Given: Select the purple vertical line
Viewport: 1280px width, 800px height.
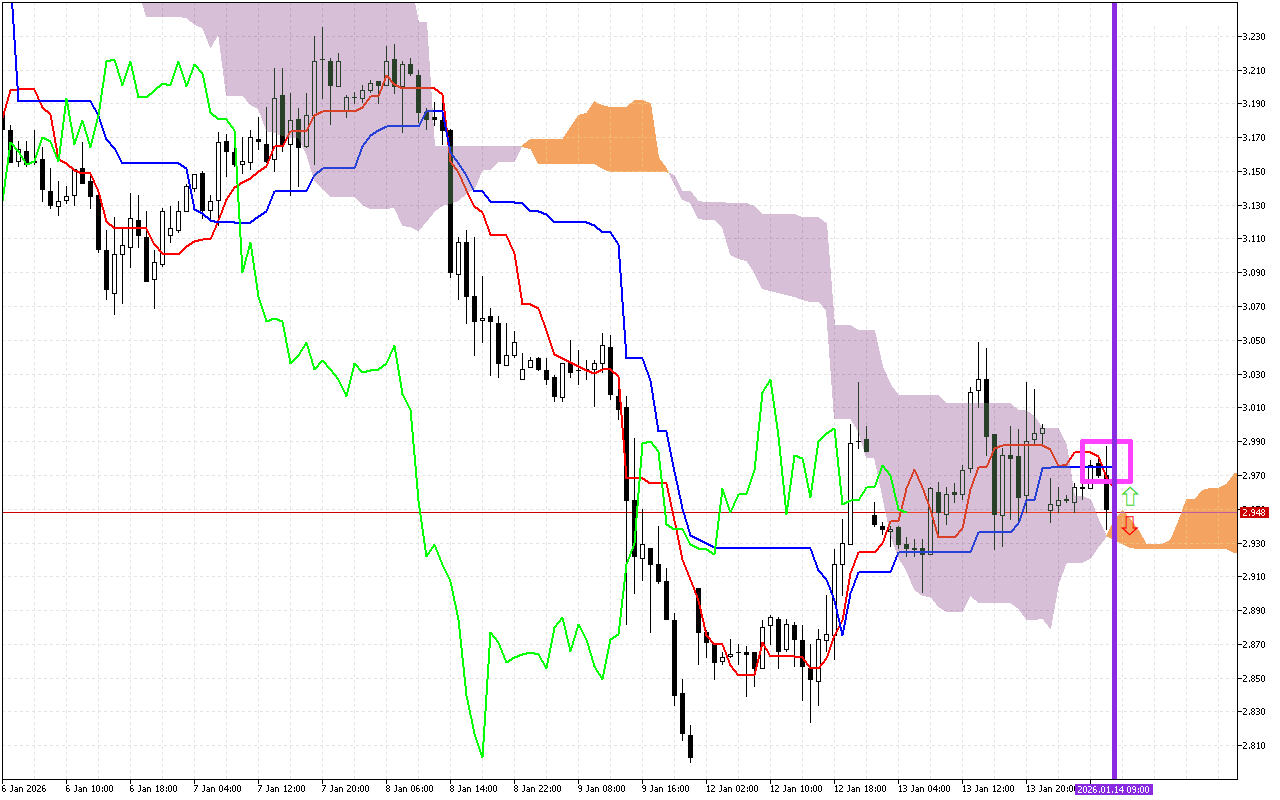Looking at the screenshot, I should tap(1115, 300).
